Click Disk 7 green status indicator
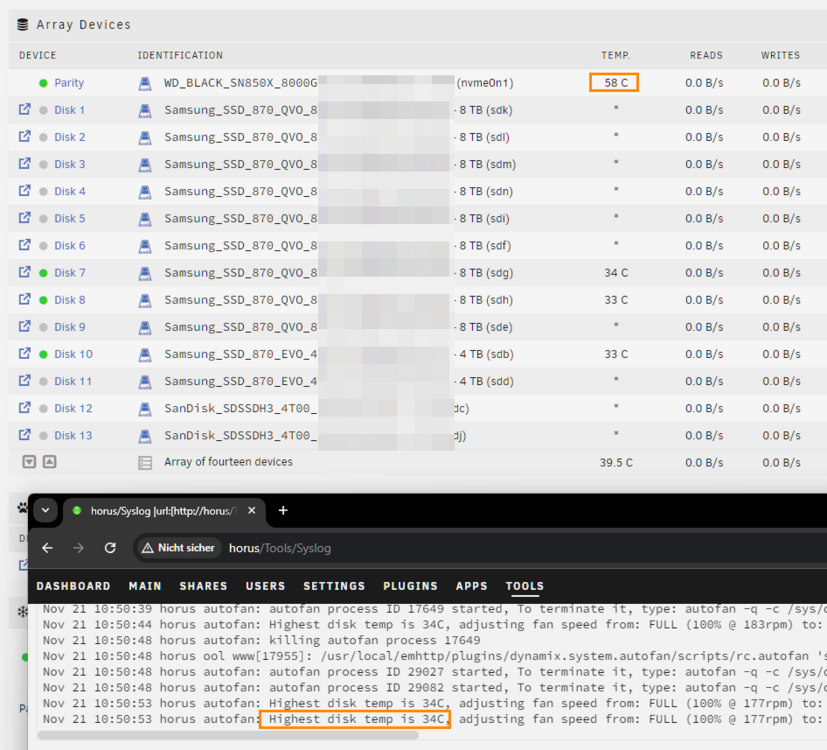Viewport: 827px width, 750px height. 43,273
